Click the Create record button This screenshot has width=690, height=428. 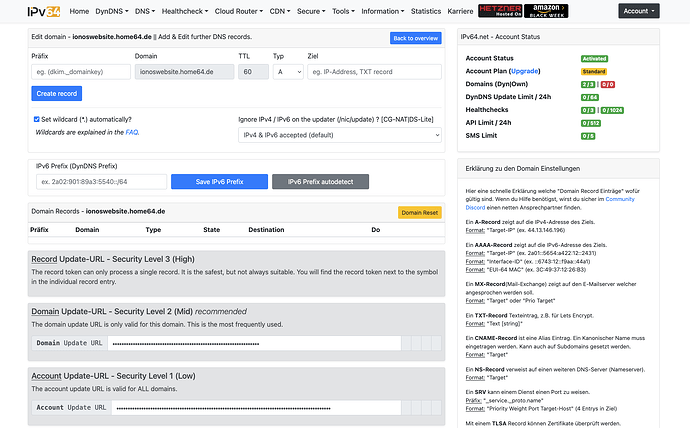point(57,93)
